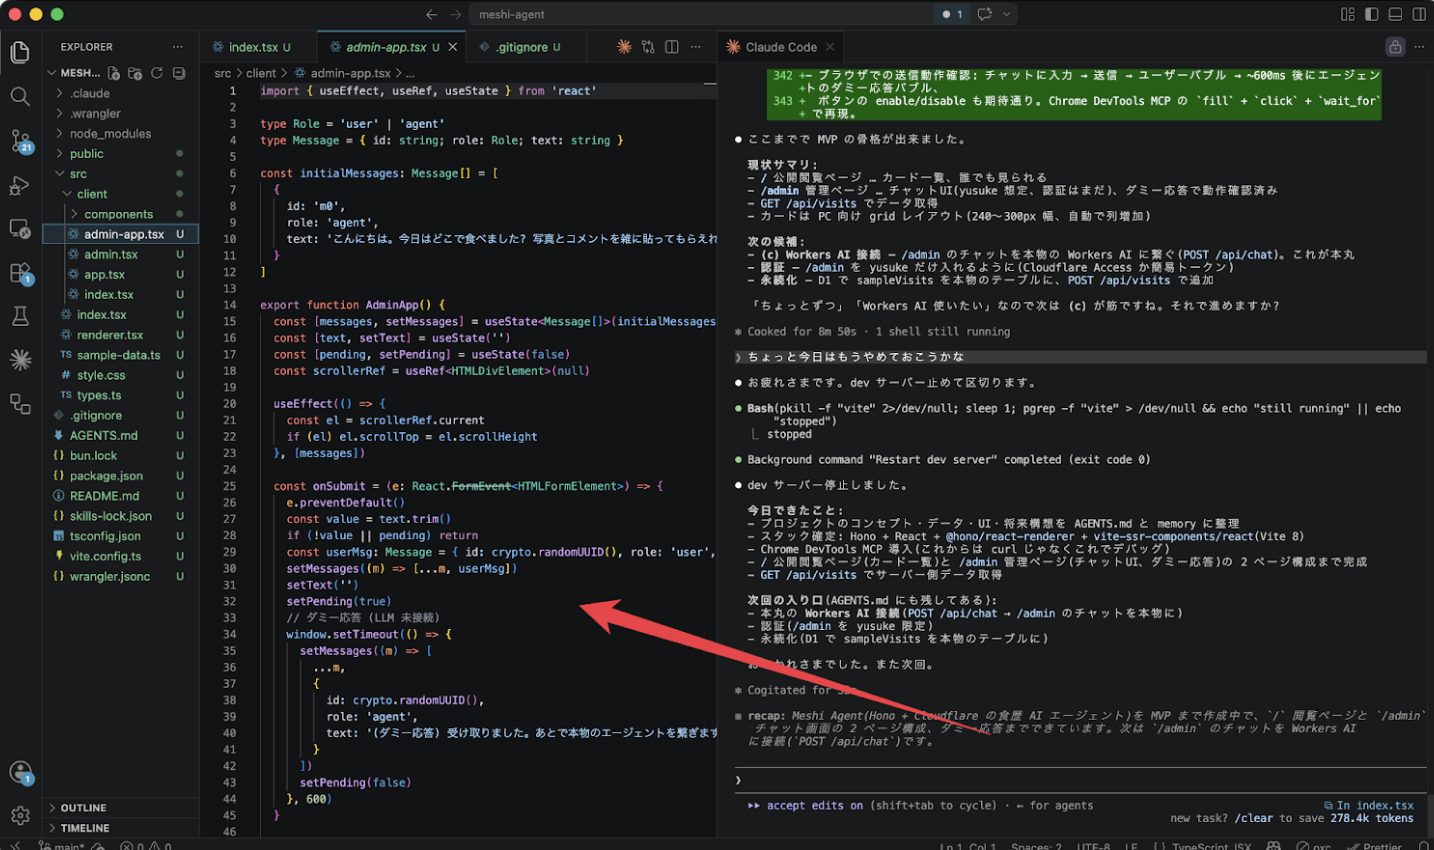Viewport: 1434px width, 850px height.
Task: Open Source Control view with 21 badge
Action: 20,141
